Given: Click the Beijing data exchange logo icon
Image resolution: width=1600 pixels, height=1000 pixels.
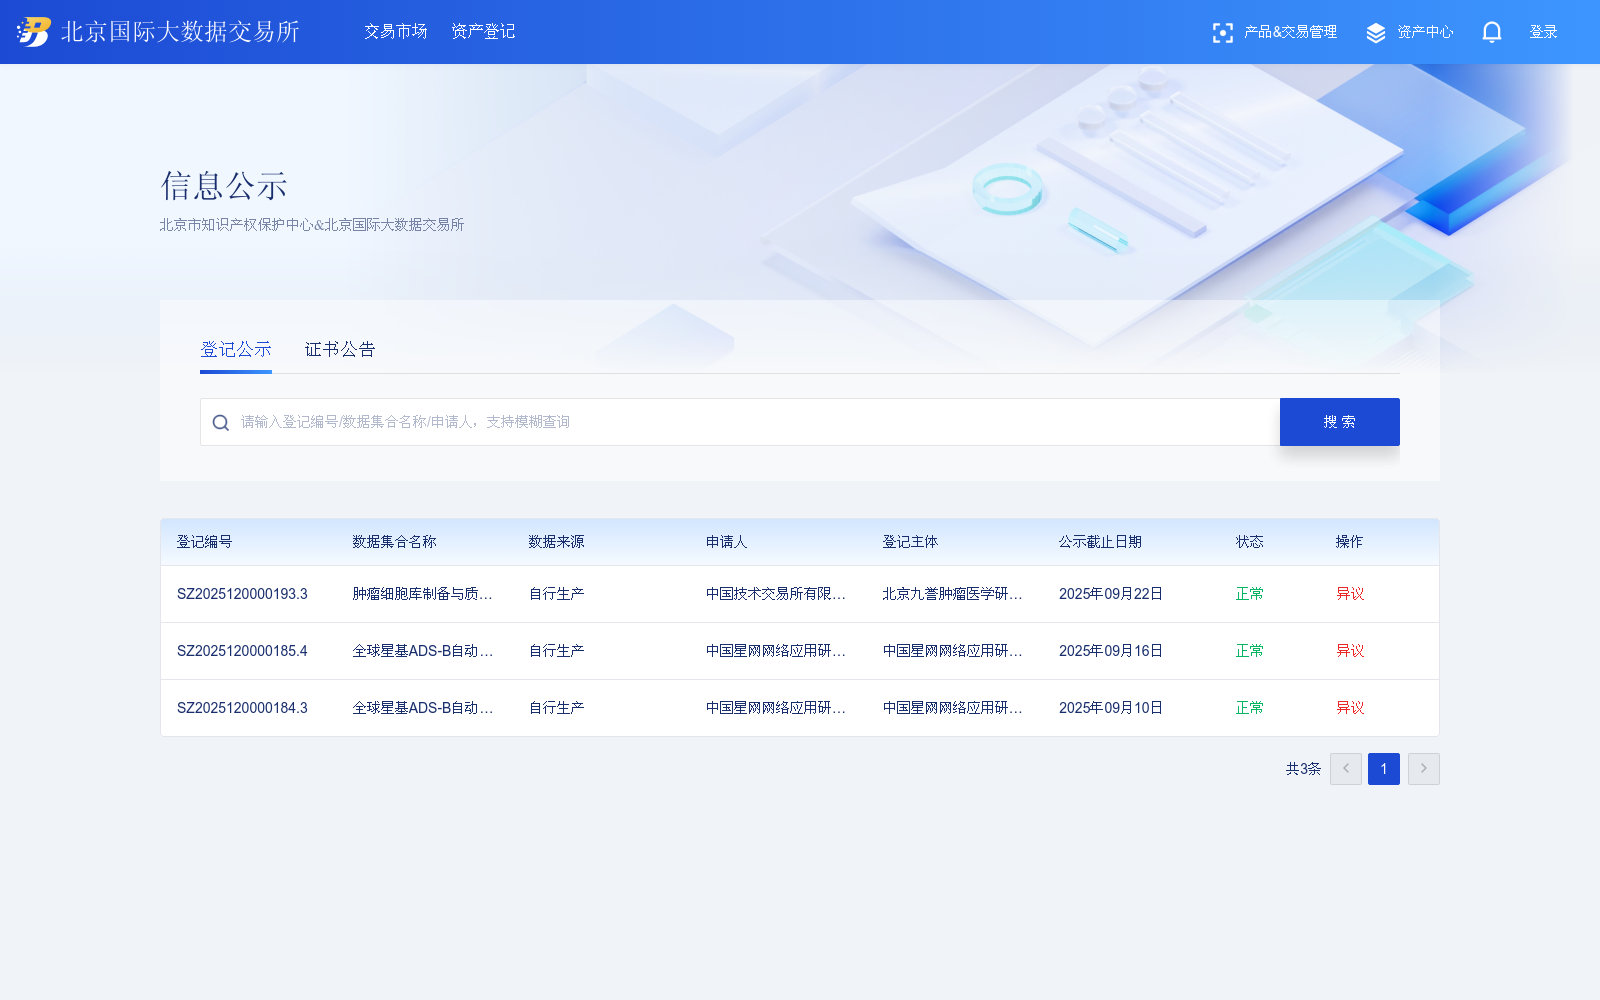Looking at the screenshot, I should (34, 32).
